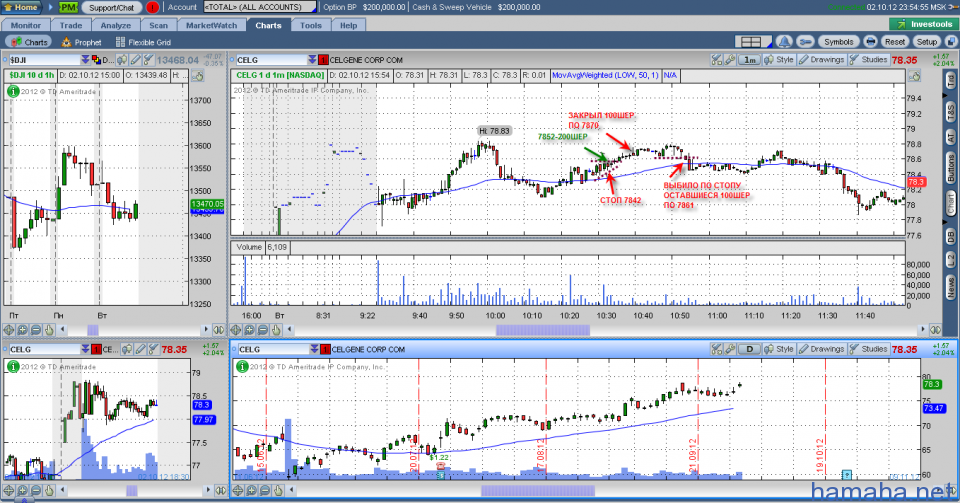The image size is (960, 503).
Task: Toggle the DB sidebar panel
Action: (951, 236)
